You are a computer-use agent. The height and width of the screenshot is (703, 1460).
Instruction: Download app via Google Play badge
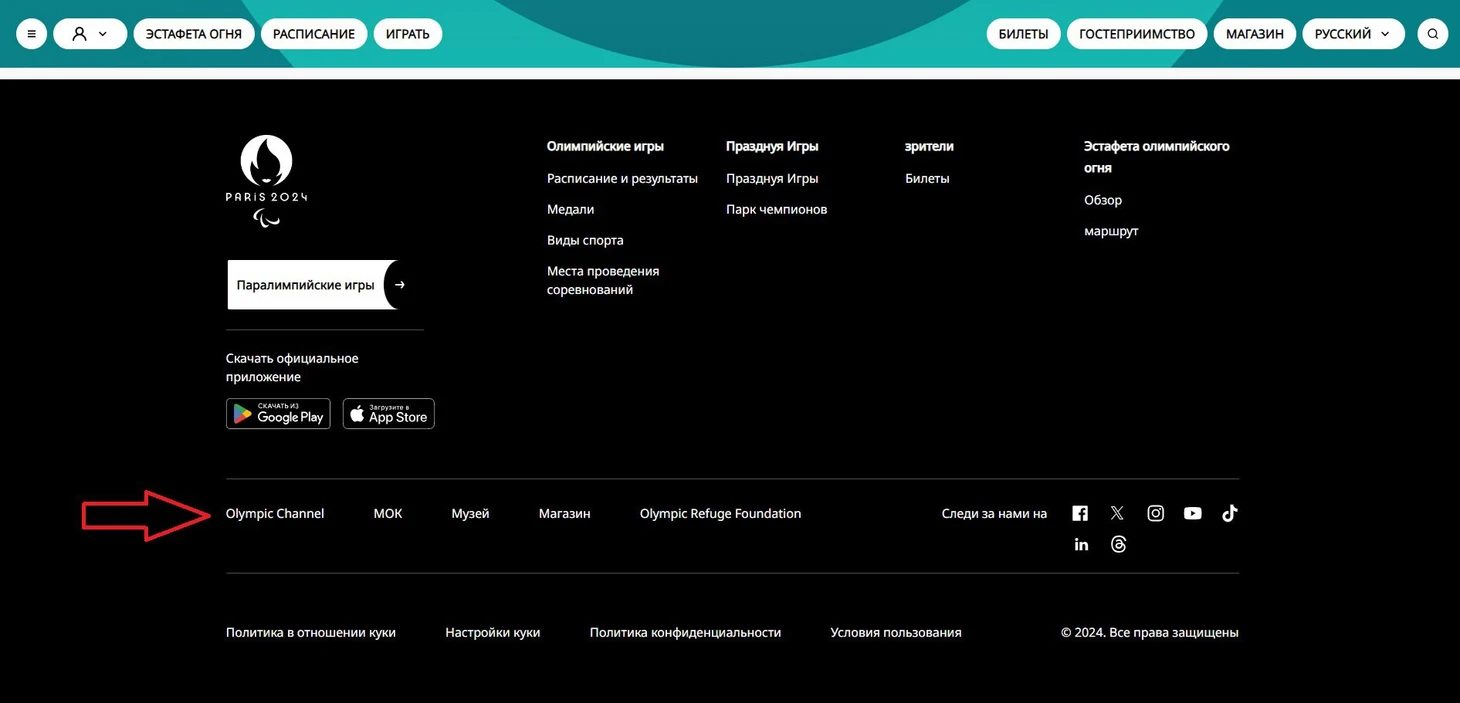click(278, 414)
